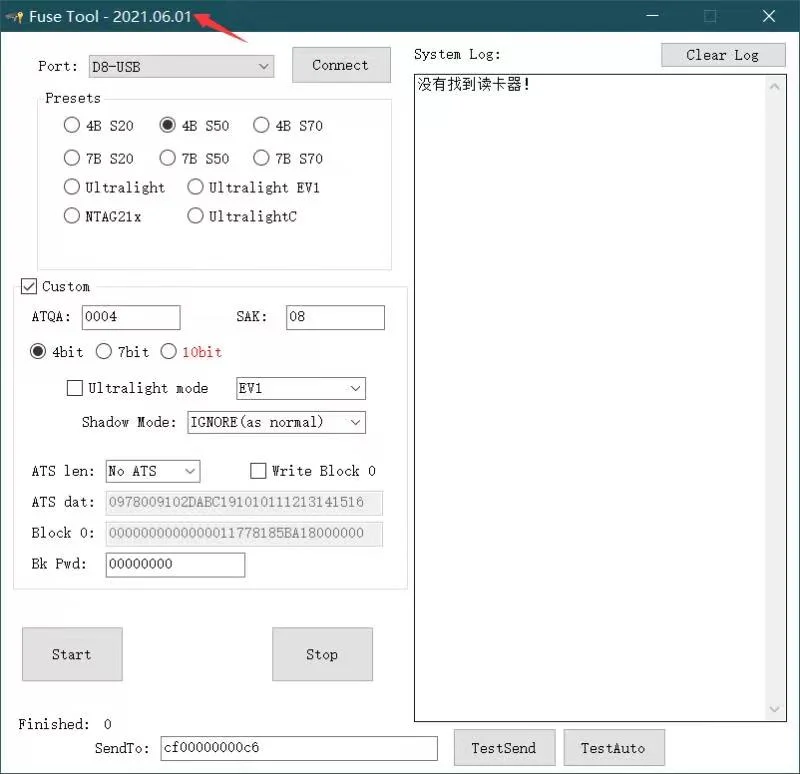The image size is (800, 774).
Task: Select the Ultralight EV1 preset
Action: [196, 187]
